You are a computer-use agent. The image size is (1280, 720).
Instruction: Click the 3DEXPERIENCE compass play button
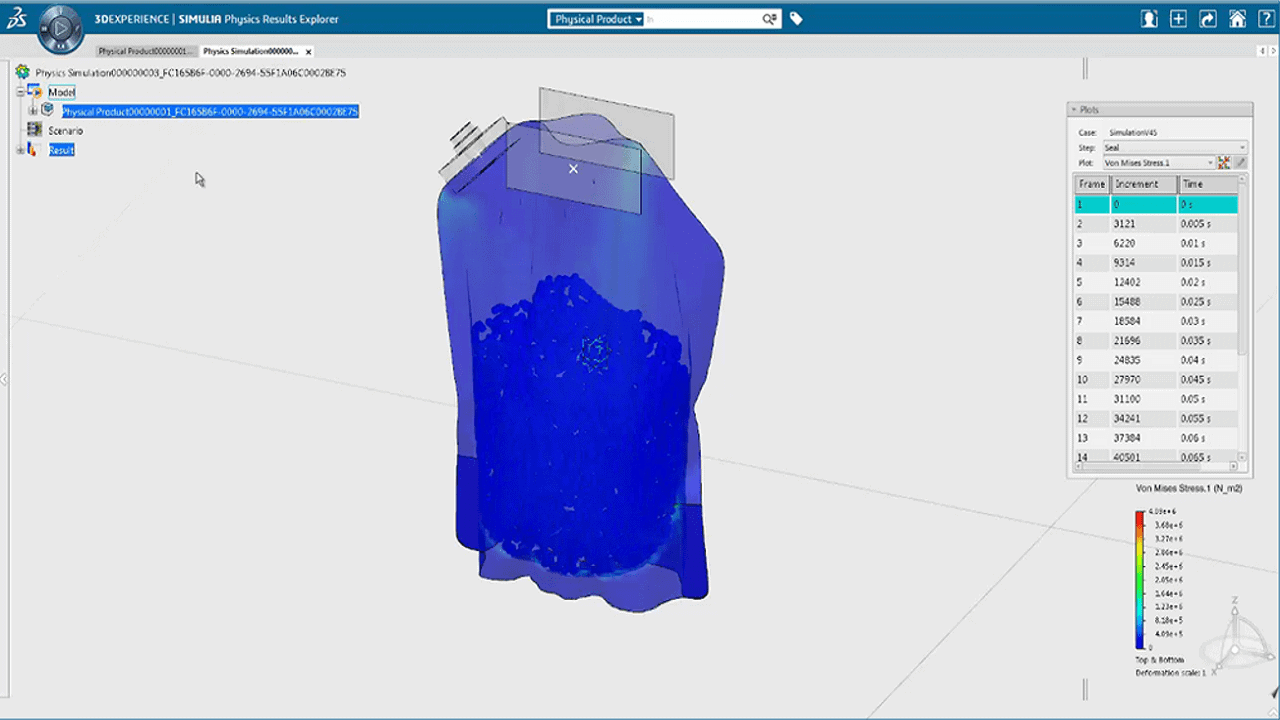click(x=59, y=29)
